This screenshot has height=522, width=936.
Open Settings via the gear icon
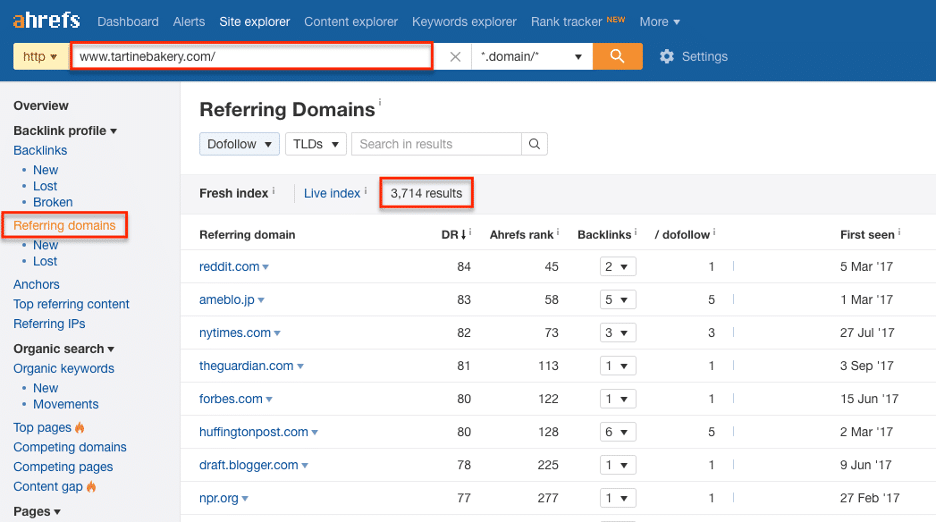click(x=667, y=57)
